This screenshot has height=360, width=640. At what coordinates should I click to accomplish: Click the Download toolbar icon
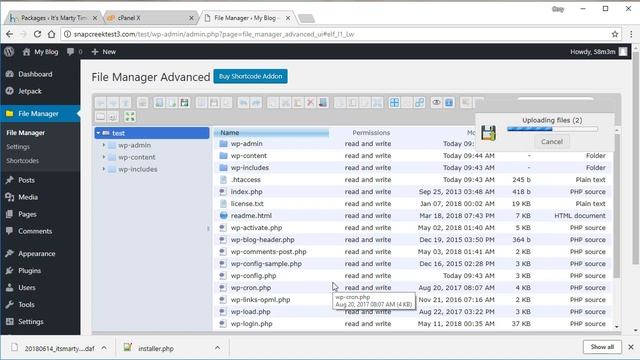(214, 102)
